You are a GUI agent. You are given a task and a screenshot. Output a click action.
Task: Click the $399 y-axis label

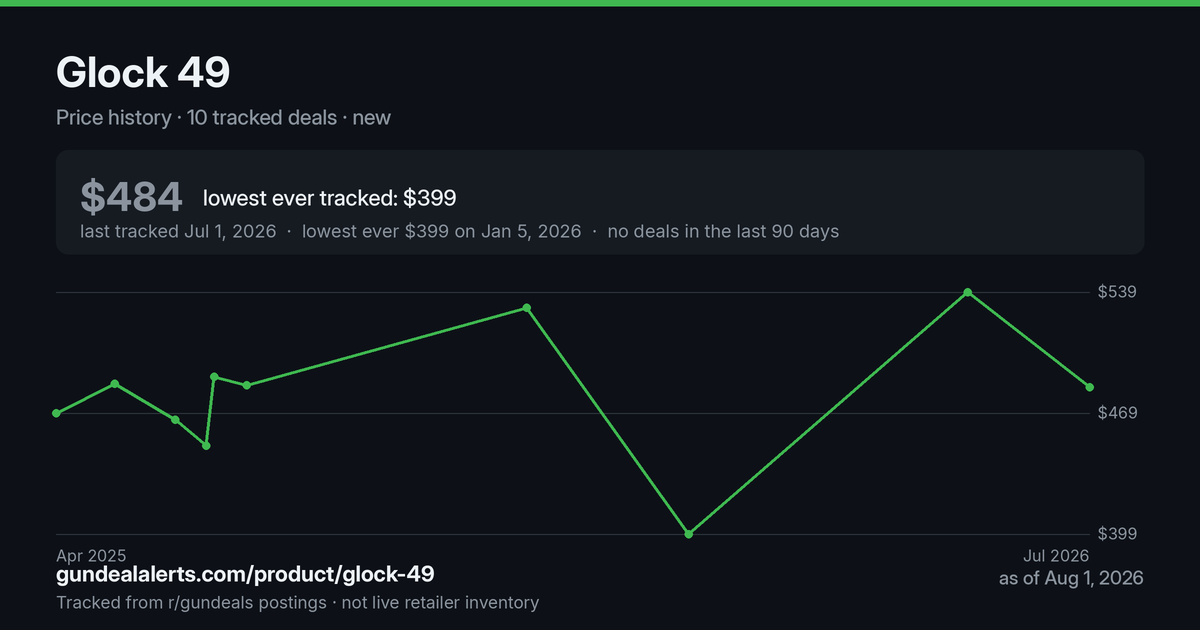pos(1118,534)
